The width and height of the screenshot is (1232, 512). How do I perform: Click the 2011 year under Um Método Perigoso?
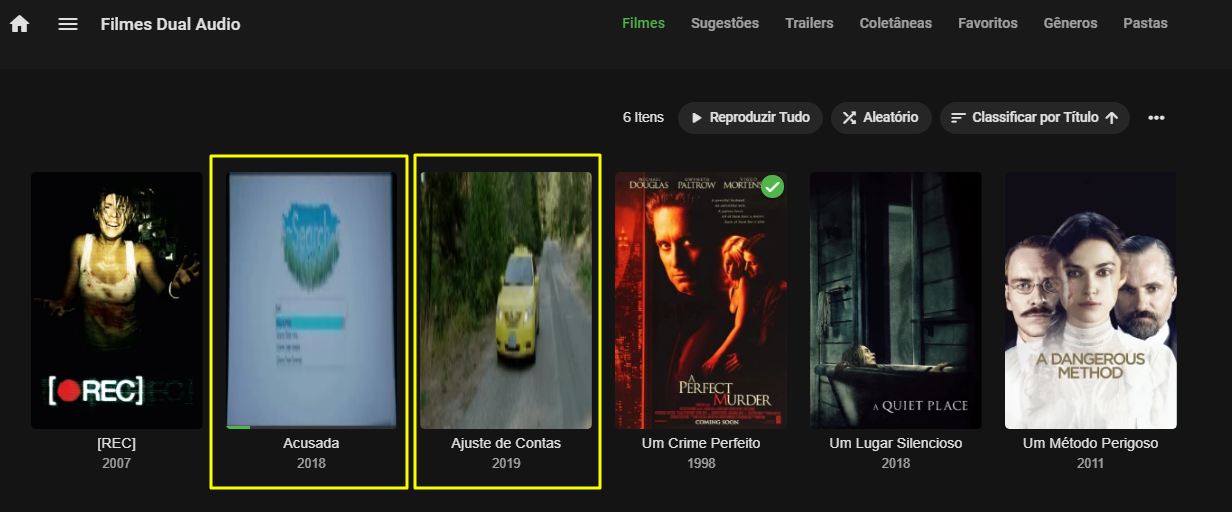(1091, 463)
